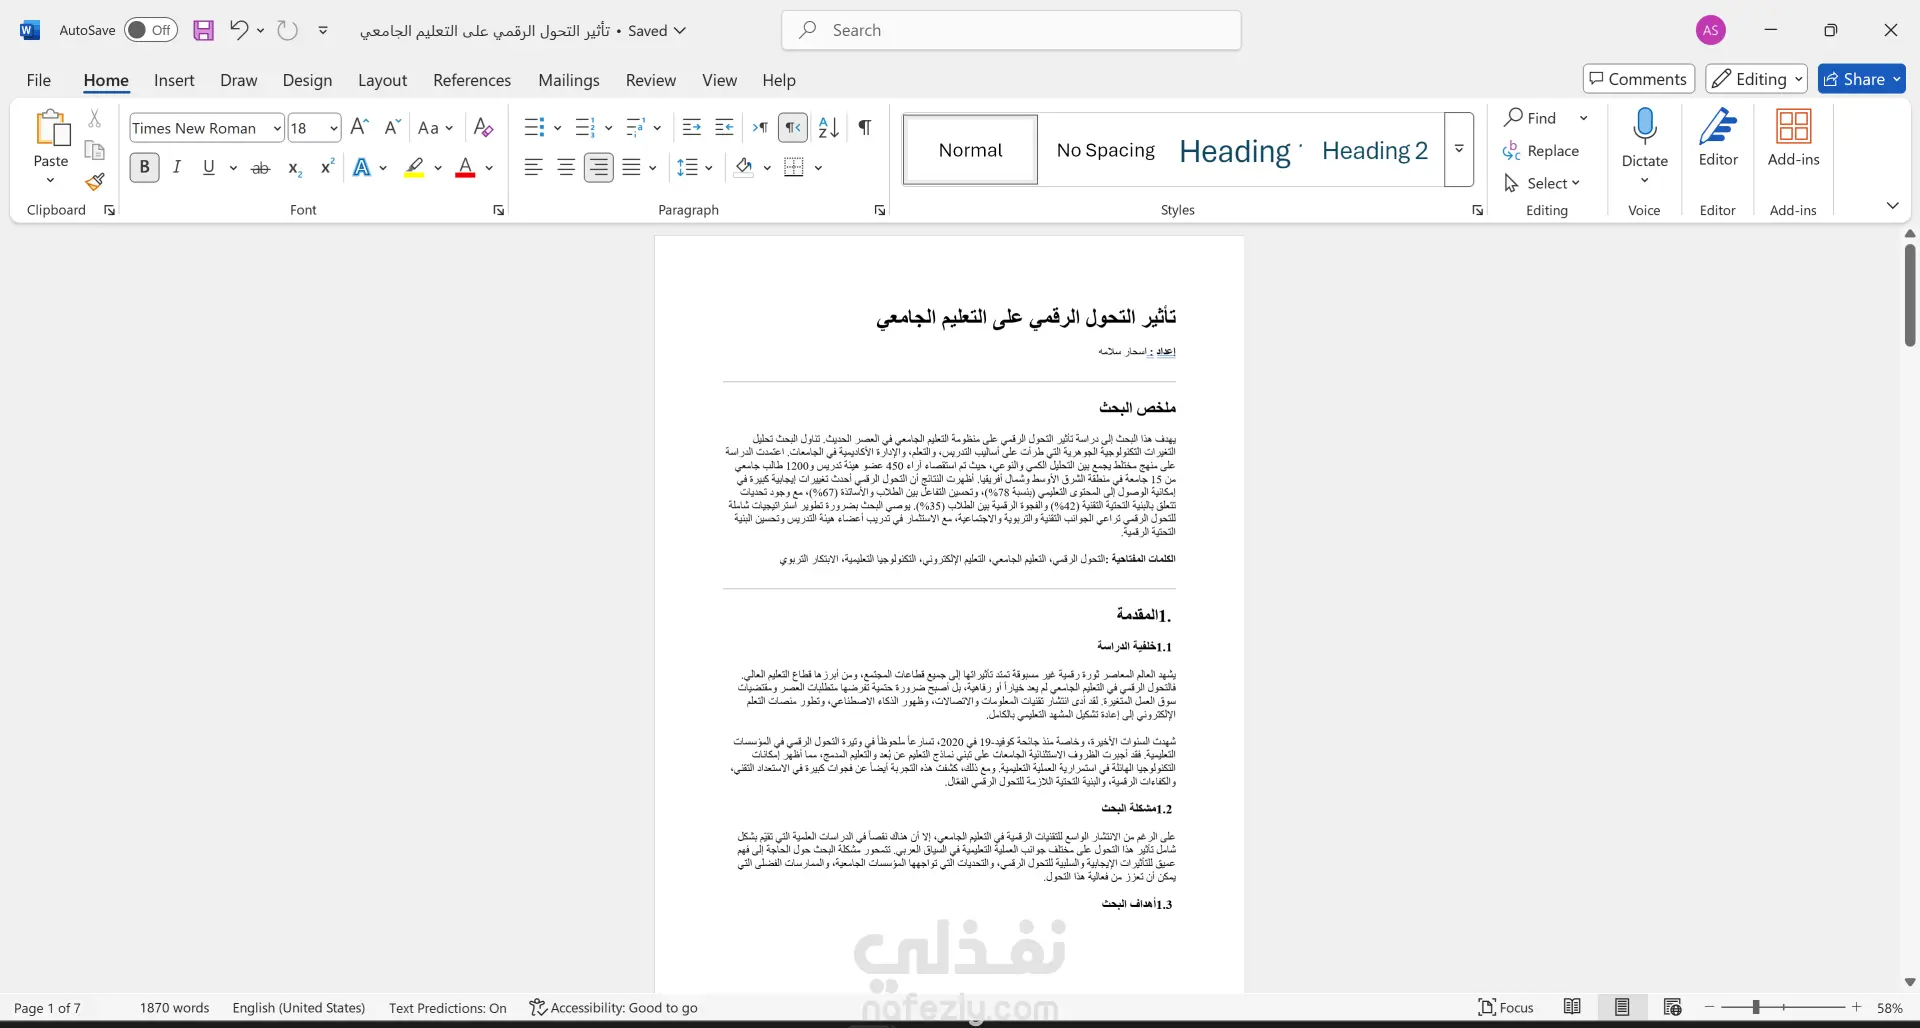This screenshot has height=1028, width=1920.
Task: Open the File menu
Action: pyautogui.click(x=39, y=80)
